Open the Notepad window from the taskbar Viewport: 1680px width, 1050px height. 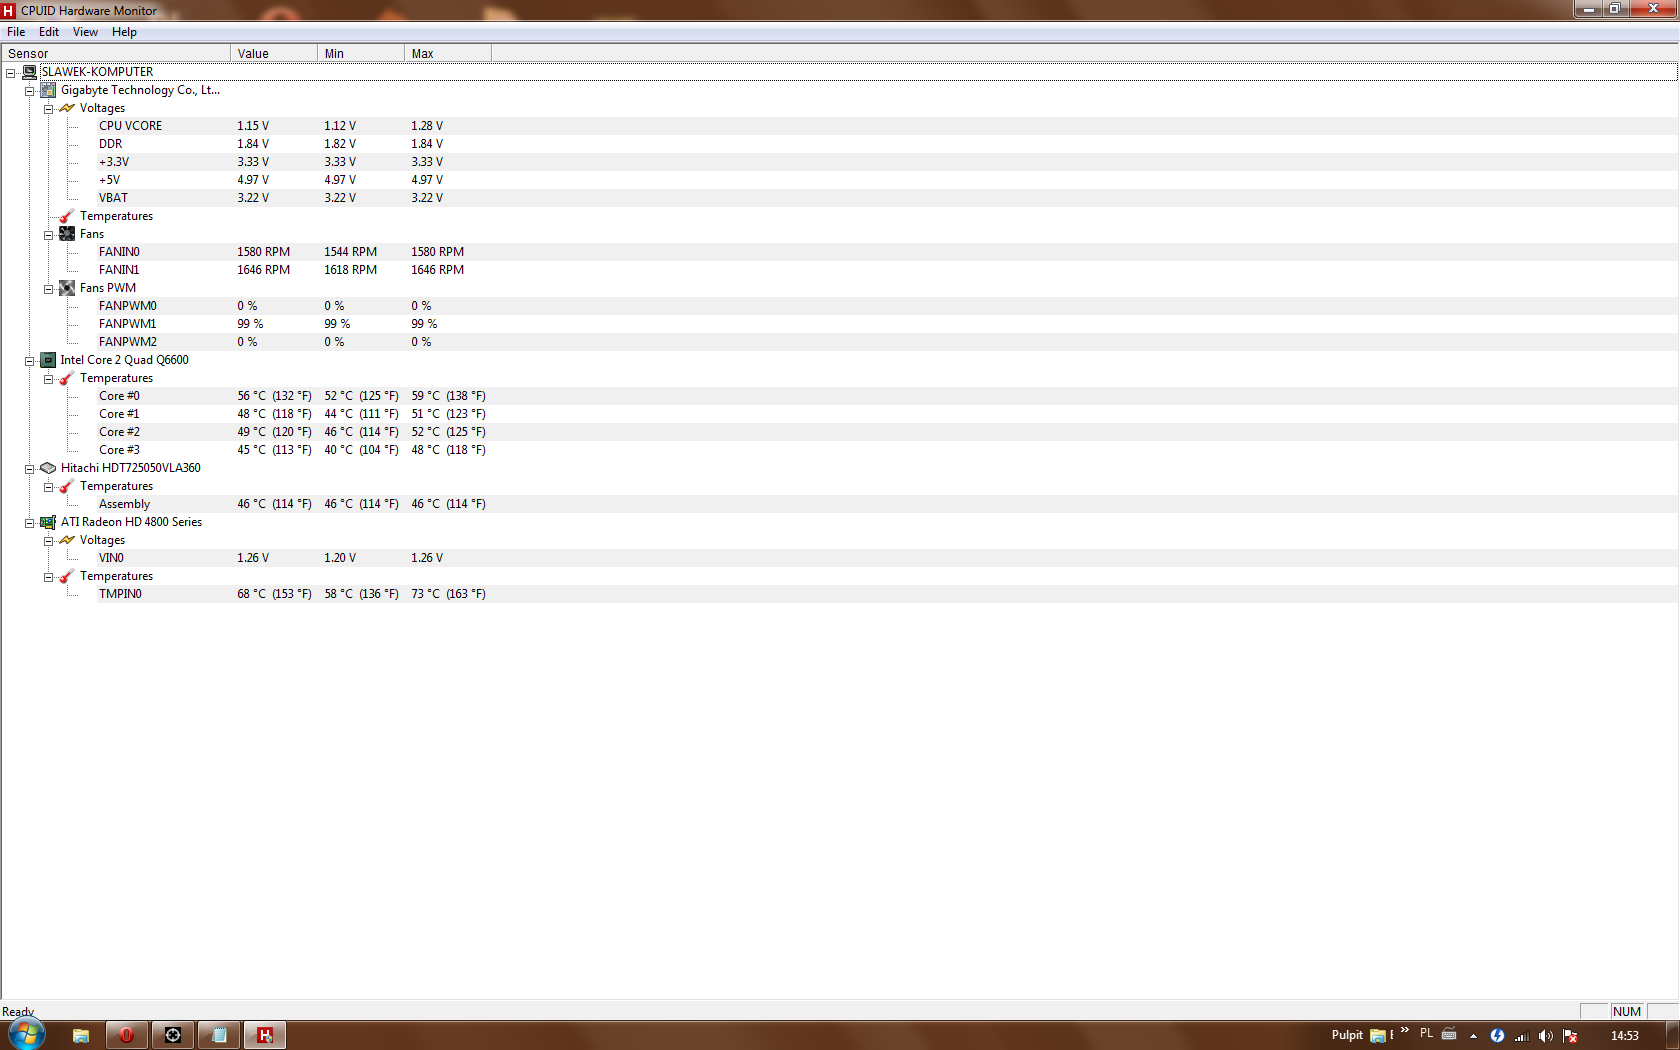tap(219, 1035)
